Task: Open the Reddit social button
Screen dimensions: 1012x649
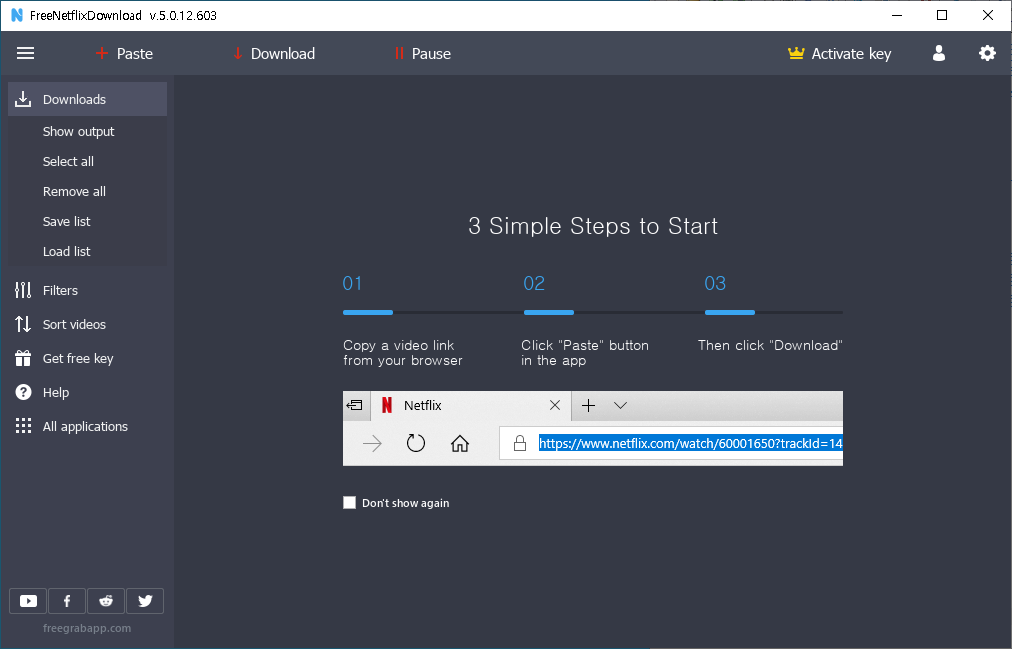Action: [x=106, y=601]
